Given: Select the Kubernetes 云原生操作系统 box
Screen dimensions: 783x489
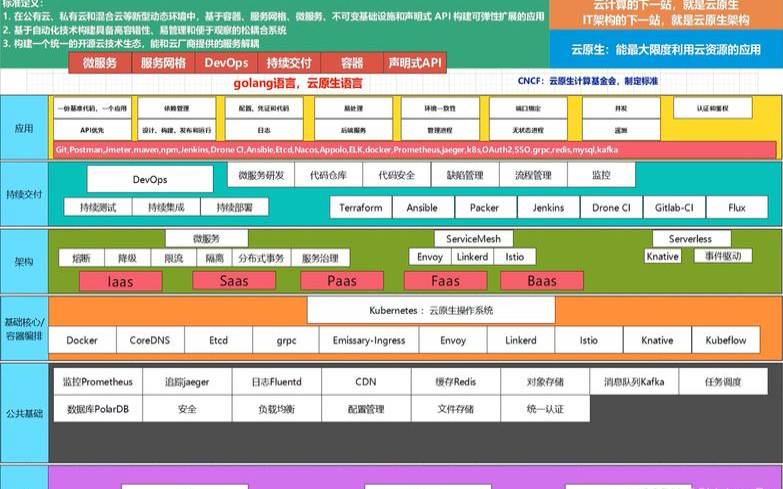Looking at the screenshot, I should pos(431,311).
